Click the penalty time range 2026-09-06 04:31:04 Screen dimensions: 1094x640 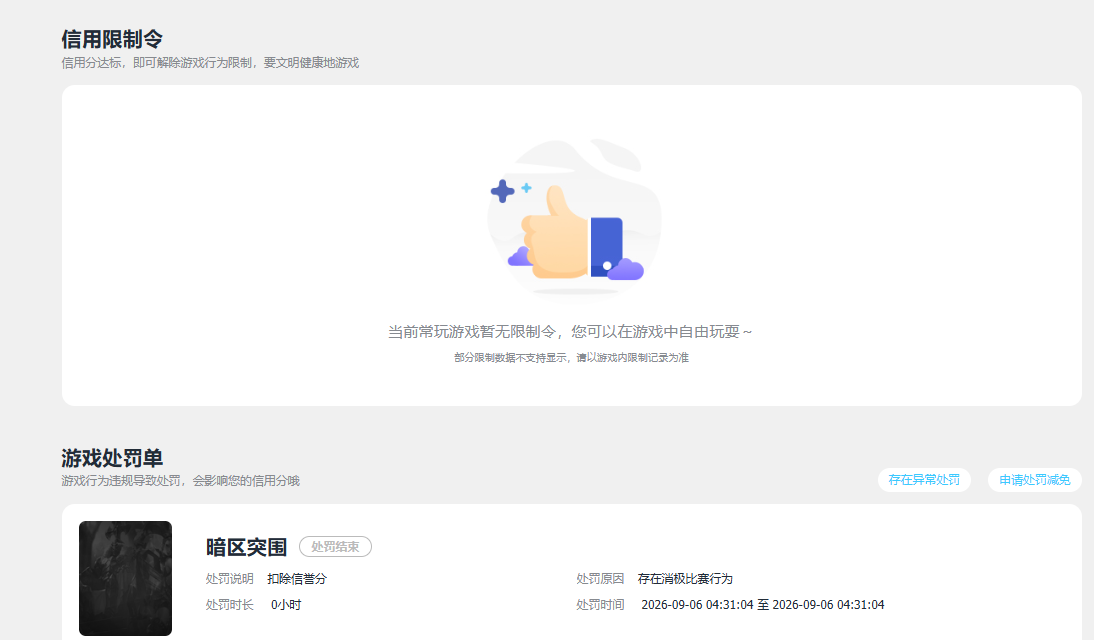point(763,604)
